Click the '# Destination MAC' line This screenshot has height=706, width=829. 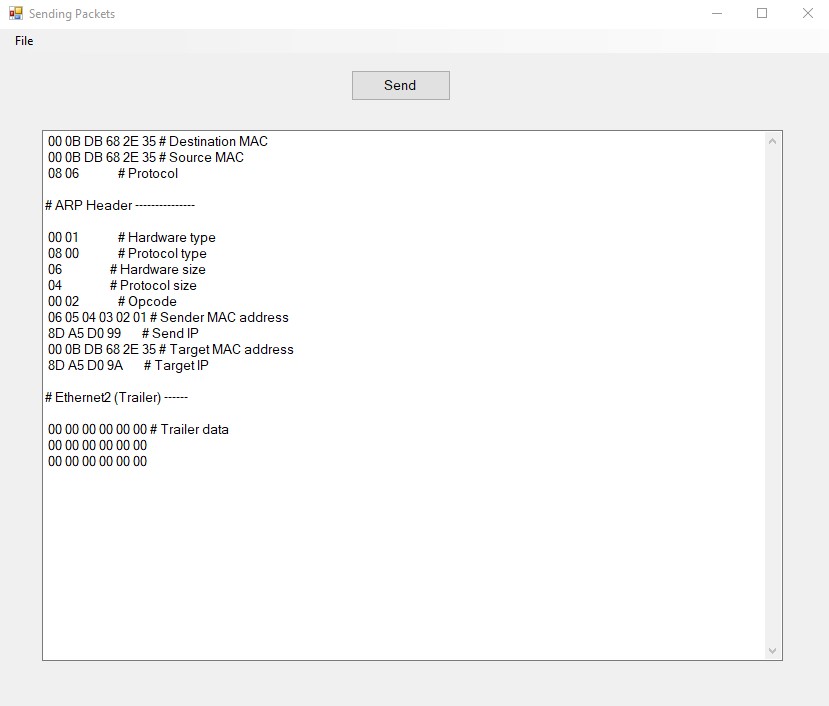[158, 141]
